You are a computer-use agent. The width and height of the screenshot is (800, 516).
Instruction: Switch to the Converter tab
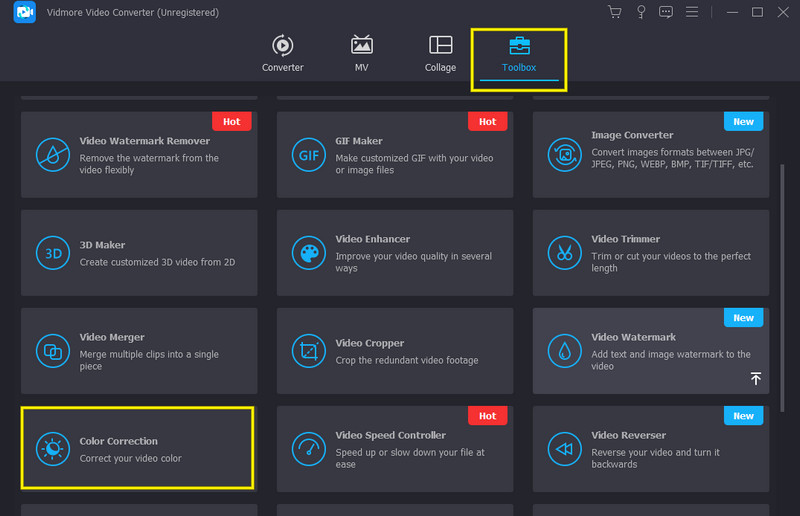coord(282,53)
